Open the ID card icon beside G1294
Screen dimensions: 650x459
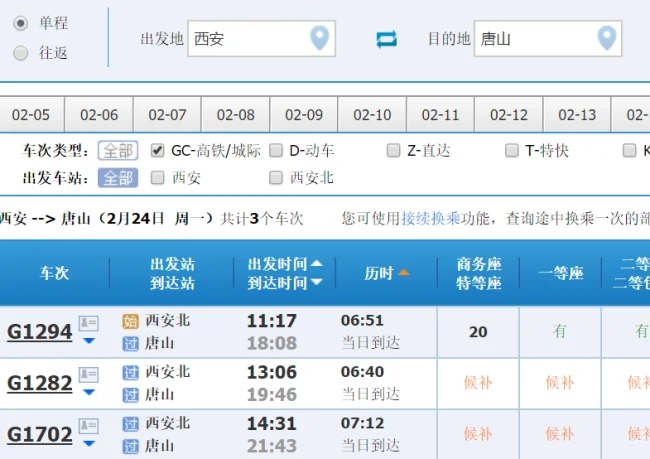[x=89, y=323]
